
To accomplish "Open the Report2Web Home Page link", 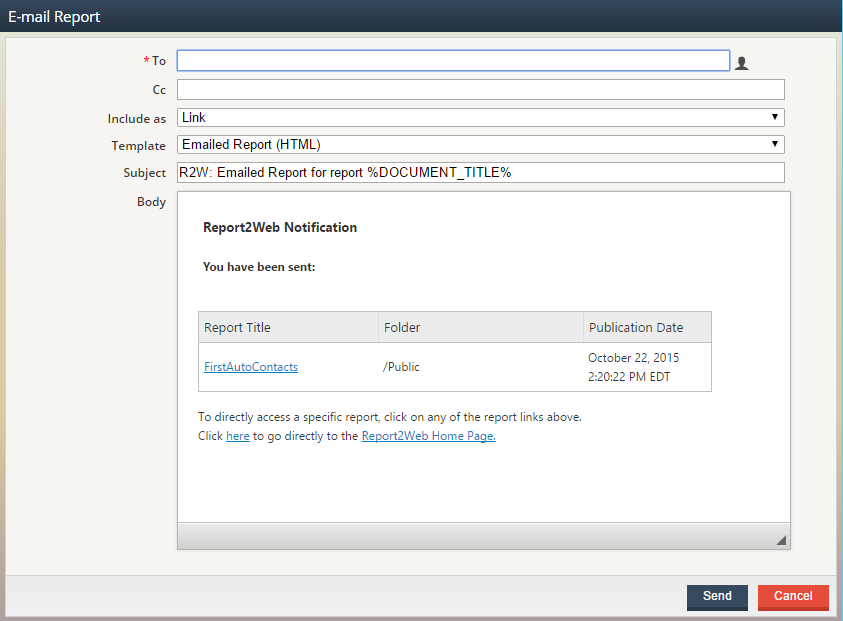I will point(427,435).
